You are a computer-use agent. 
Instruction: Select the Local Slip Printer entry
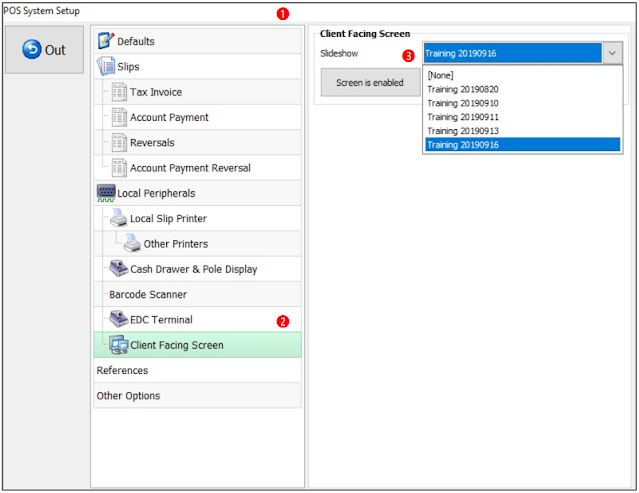pyautogui.click(x=198, y=218)
